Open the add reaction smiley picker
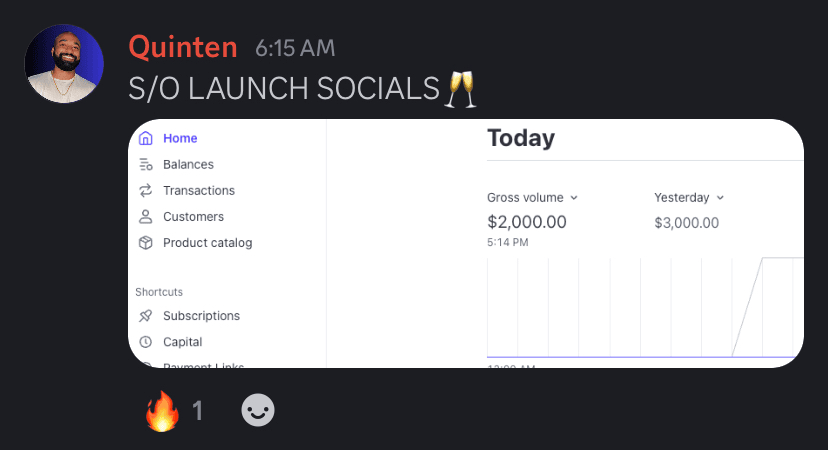The image size is (828, 450). coord(258,410)
